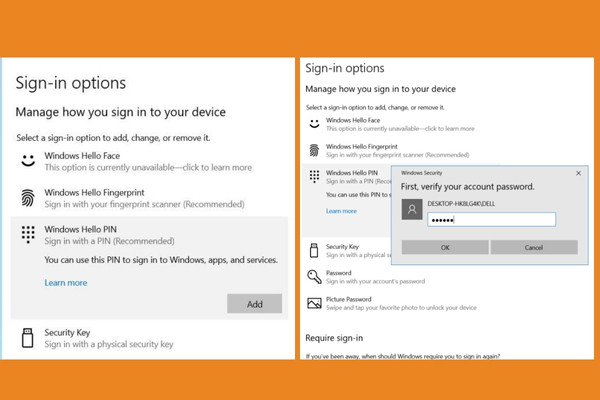Click the Security Key USB icon in left panel
Image resolution: width=600 pixels, height=400 pixels.
coord(28,338)
